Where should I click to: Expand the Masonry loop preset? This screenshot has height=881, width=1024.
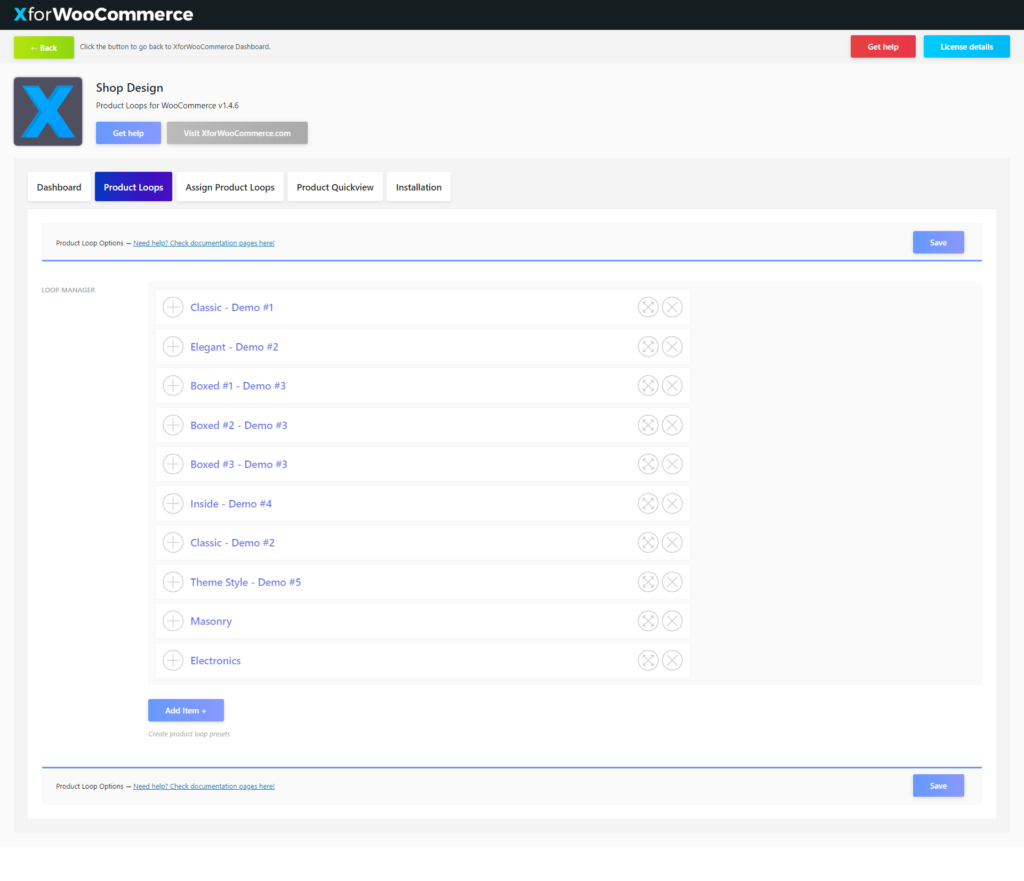click(173, 621)
